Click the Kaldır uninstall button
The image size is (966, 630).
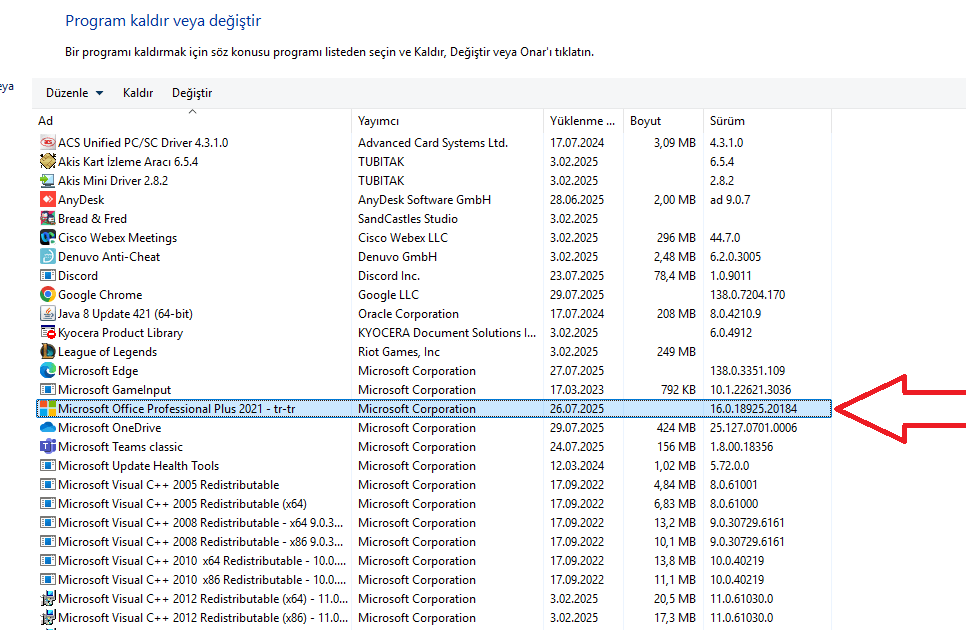(x=138, y=93)
